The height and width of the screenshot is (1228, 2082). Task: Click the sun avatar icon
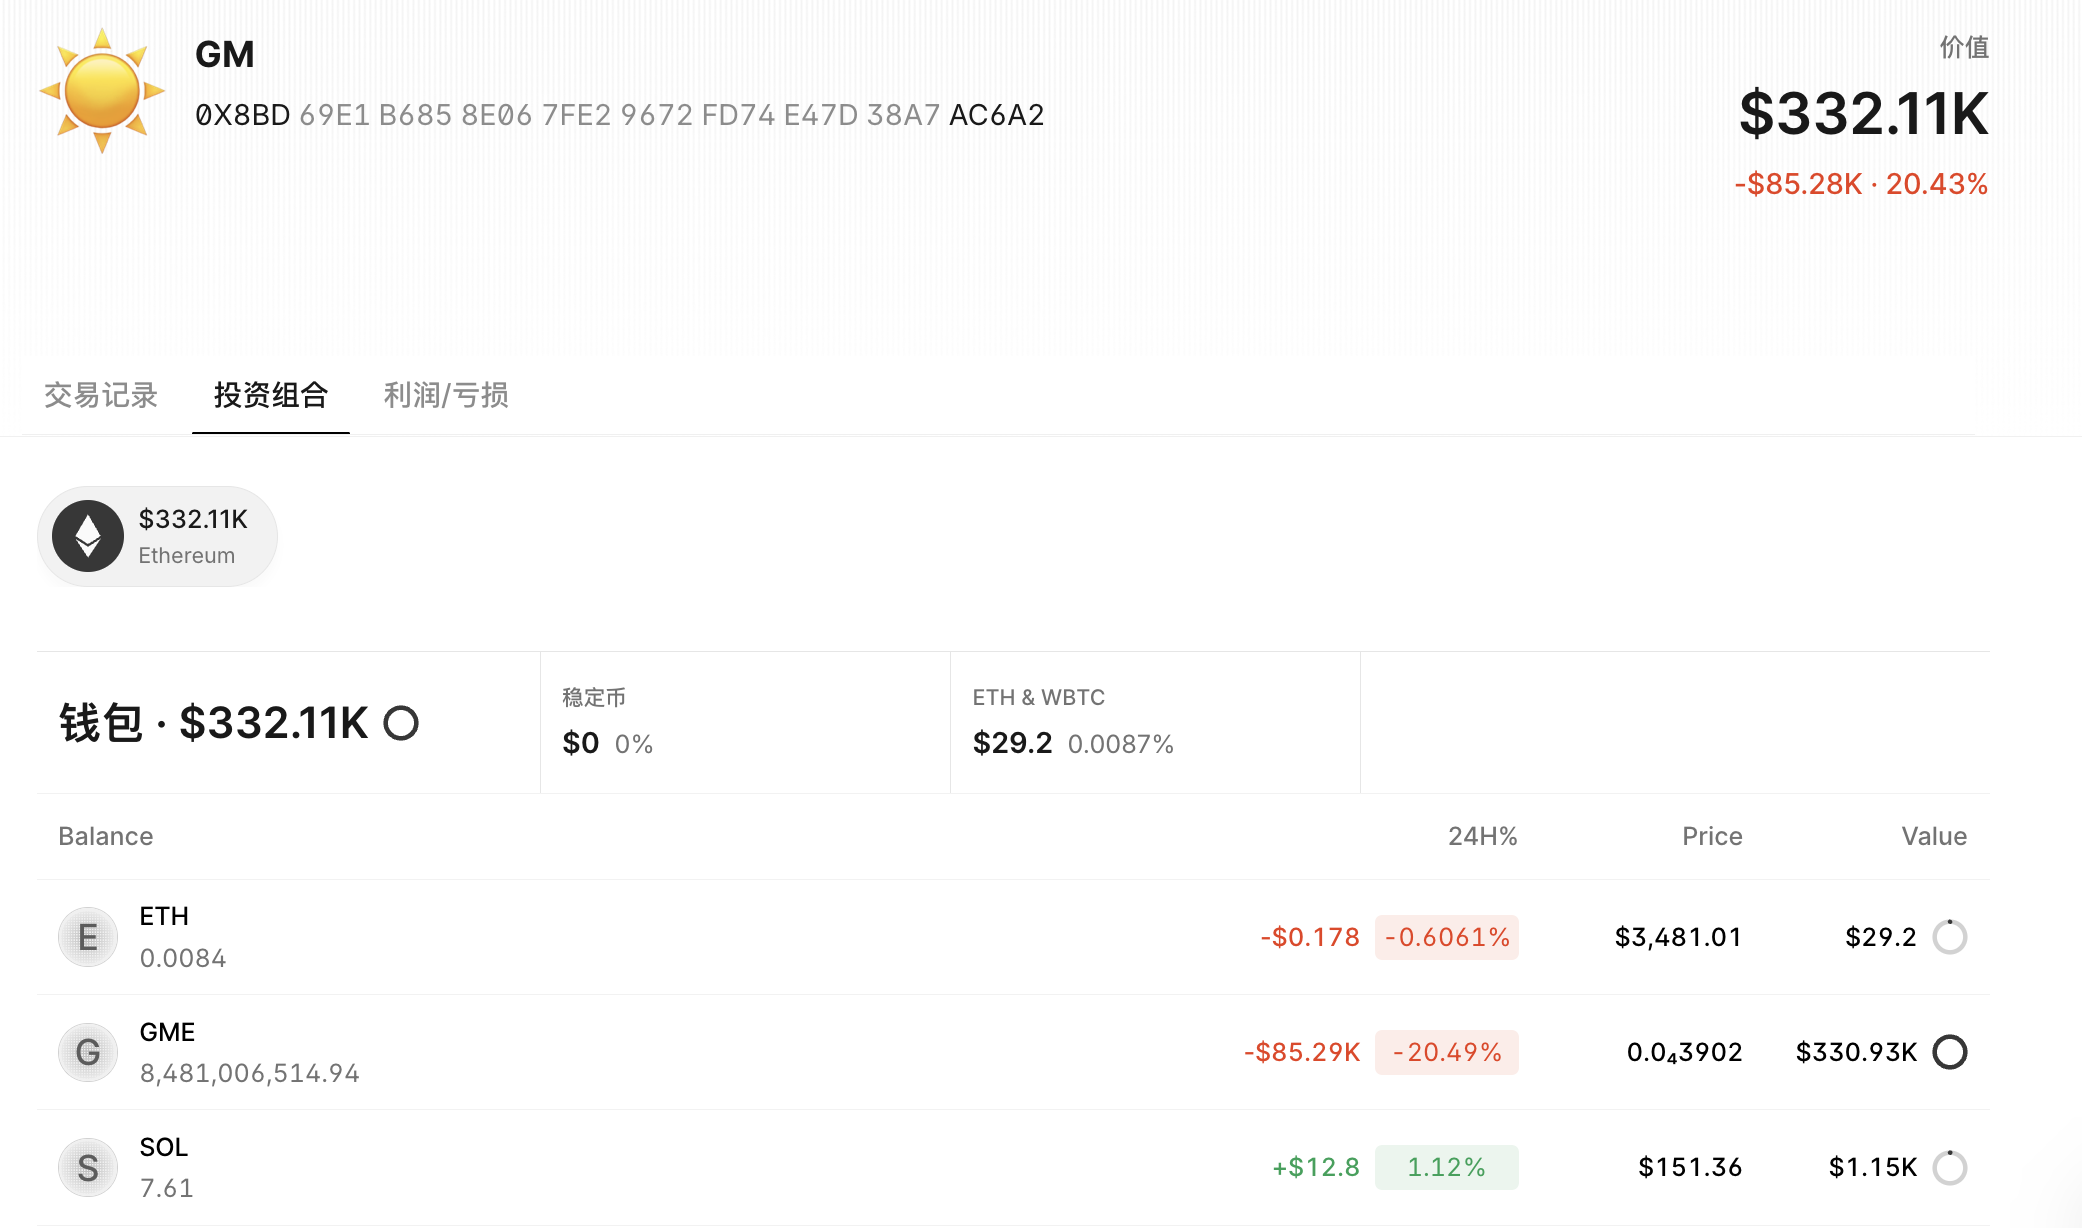click(x=101, y=91)
